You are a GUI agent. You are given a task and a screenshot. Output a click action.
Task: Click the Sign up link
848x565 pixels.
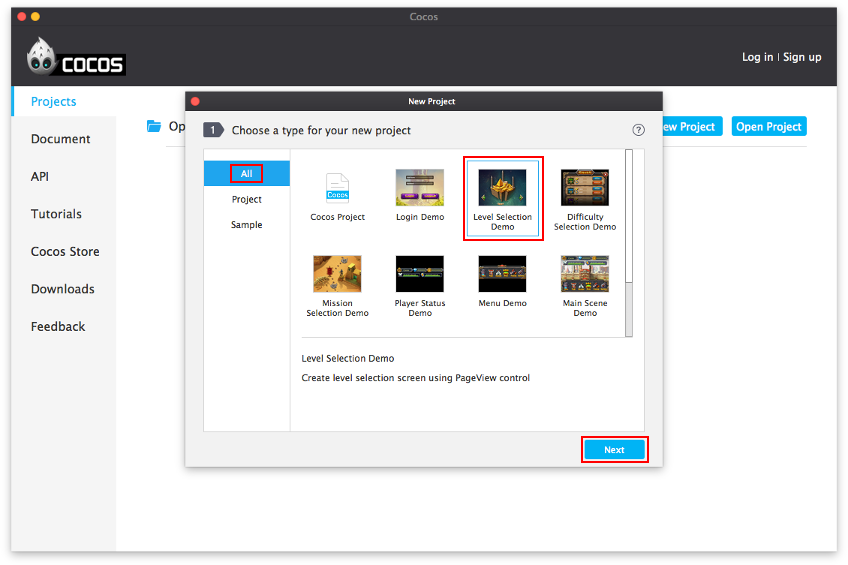click(x=802, y=57)
